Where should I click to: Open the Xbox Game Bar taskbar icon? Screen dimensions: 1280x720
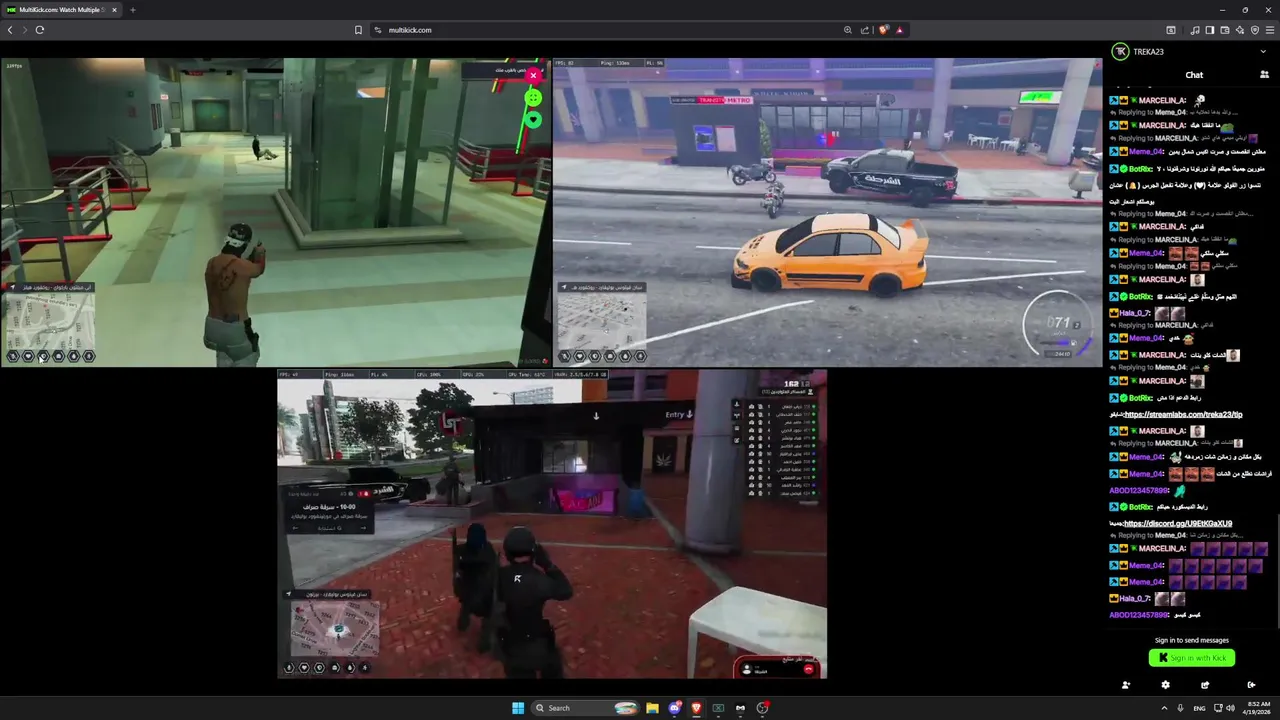tap(718, 708)
